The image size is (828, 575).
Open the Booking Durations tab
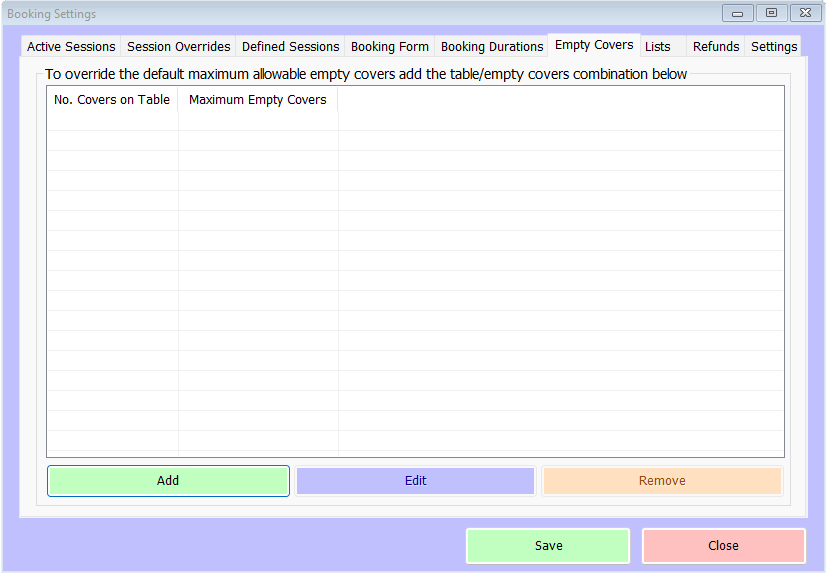491,47
